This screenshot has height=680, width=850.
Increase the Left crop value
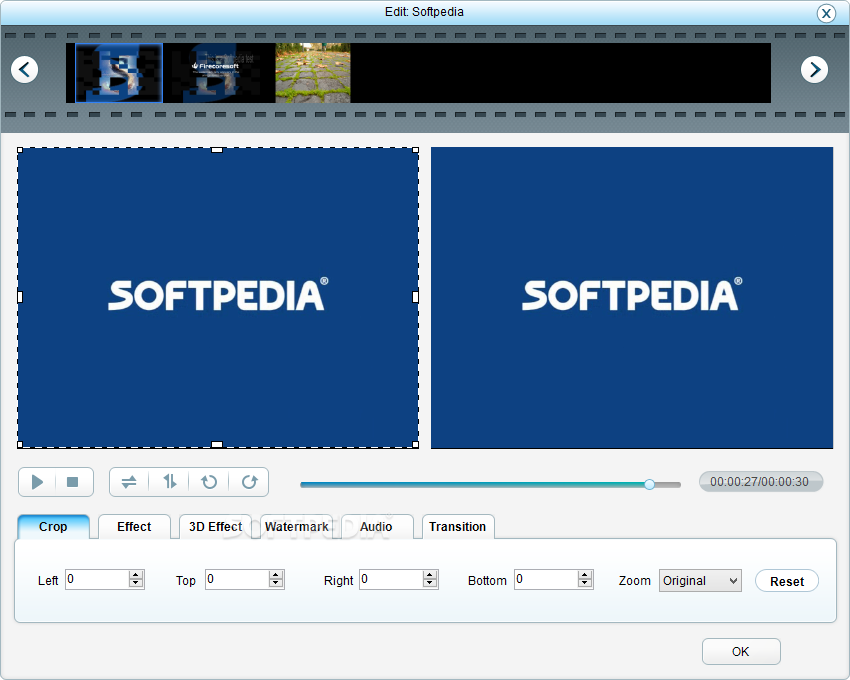pyautogui.click(x=136, y=575)
